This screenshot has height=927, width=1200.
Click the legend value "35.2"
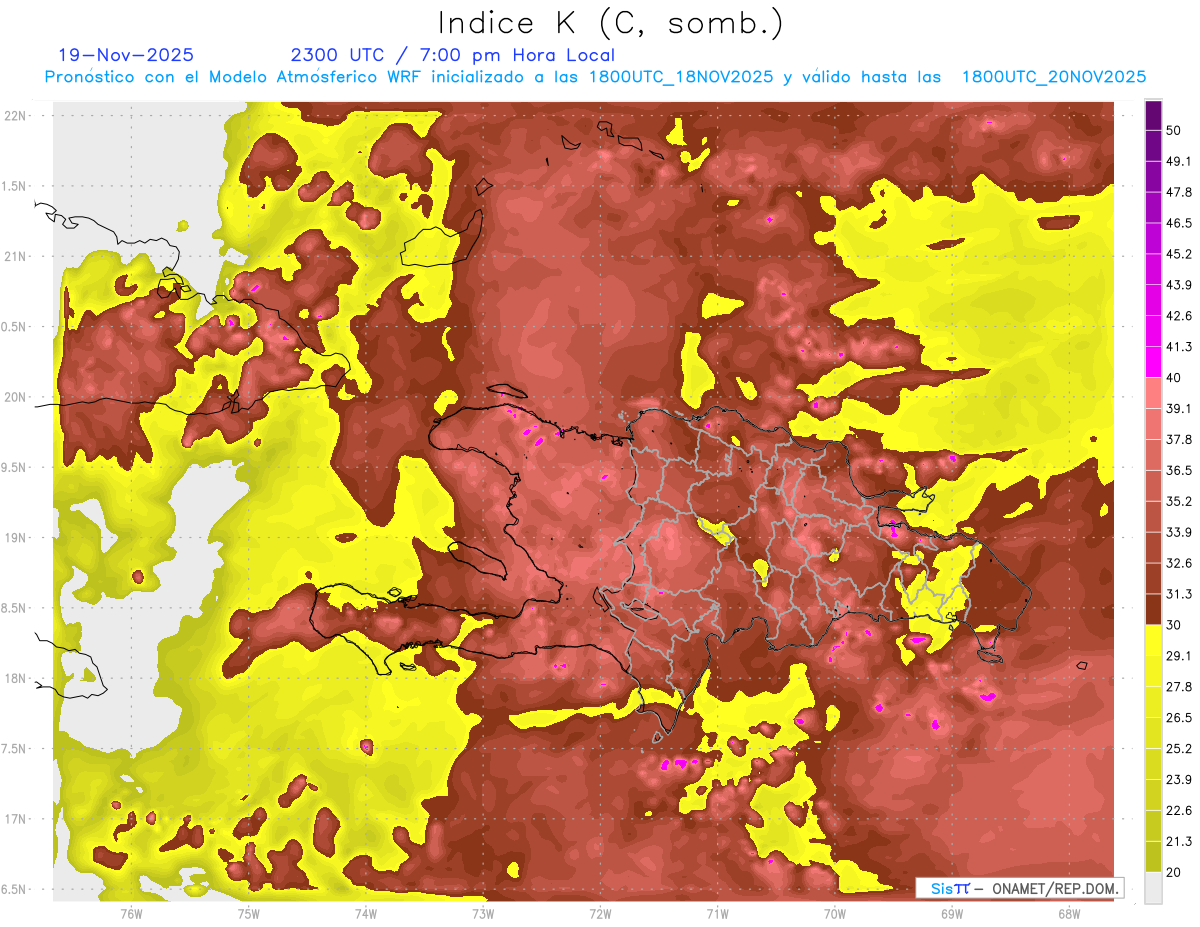pyautogui.click(x=1179, y=501)
